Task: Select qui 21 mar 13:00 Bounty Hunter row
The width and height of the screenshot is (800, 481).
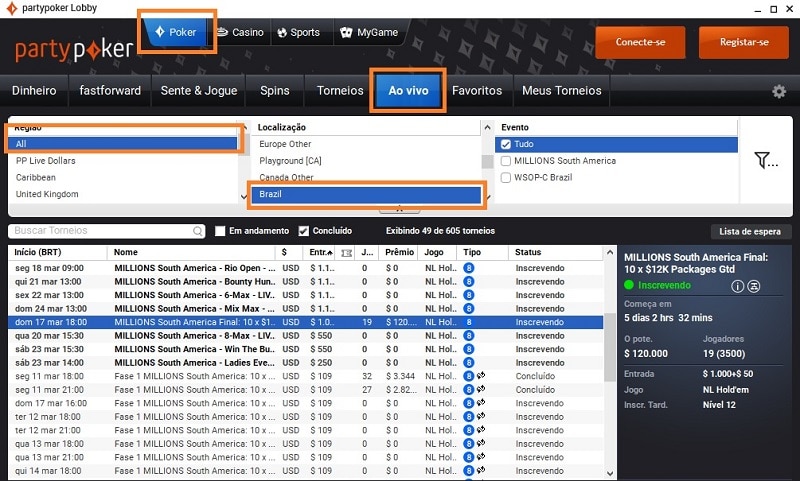Action: coord(306,282)
